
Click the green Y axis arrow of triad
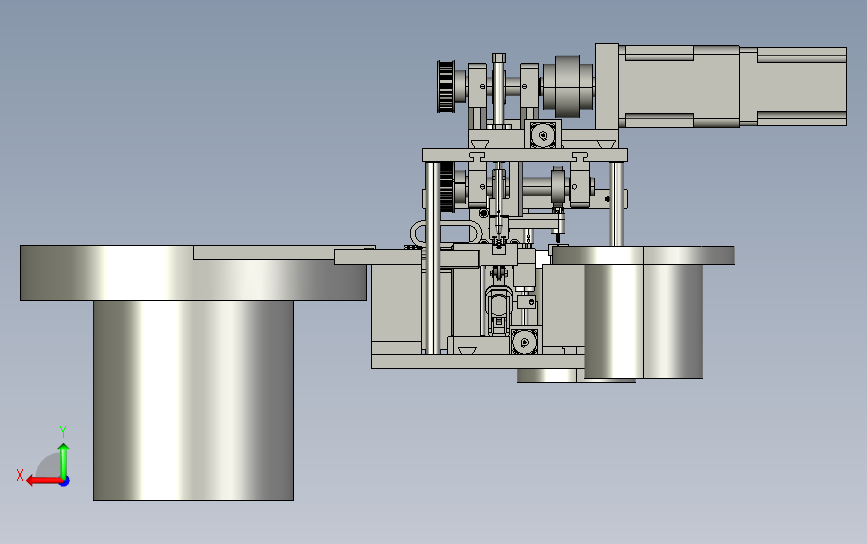[x=64, y=460]
